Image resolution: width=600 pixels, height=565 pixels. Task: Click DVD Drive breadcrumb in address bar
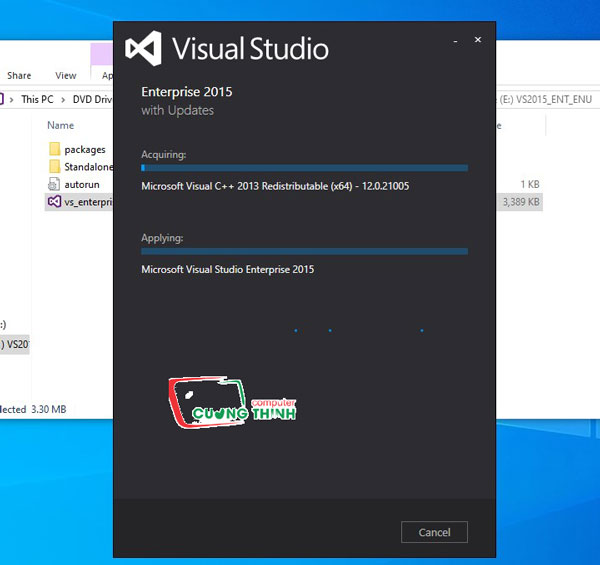pos(93,99)
